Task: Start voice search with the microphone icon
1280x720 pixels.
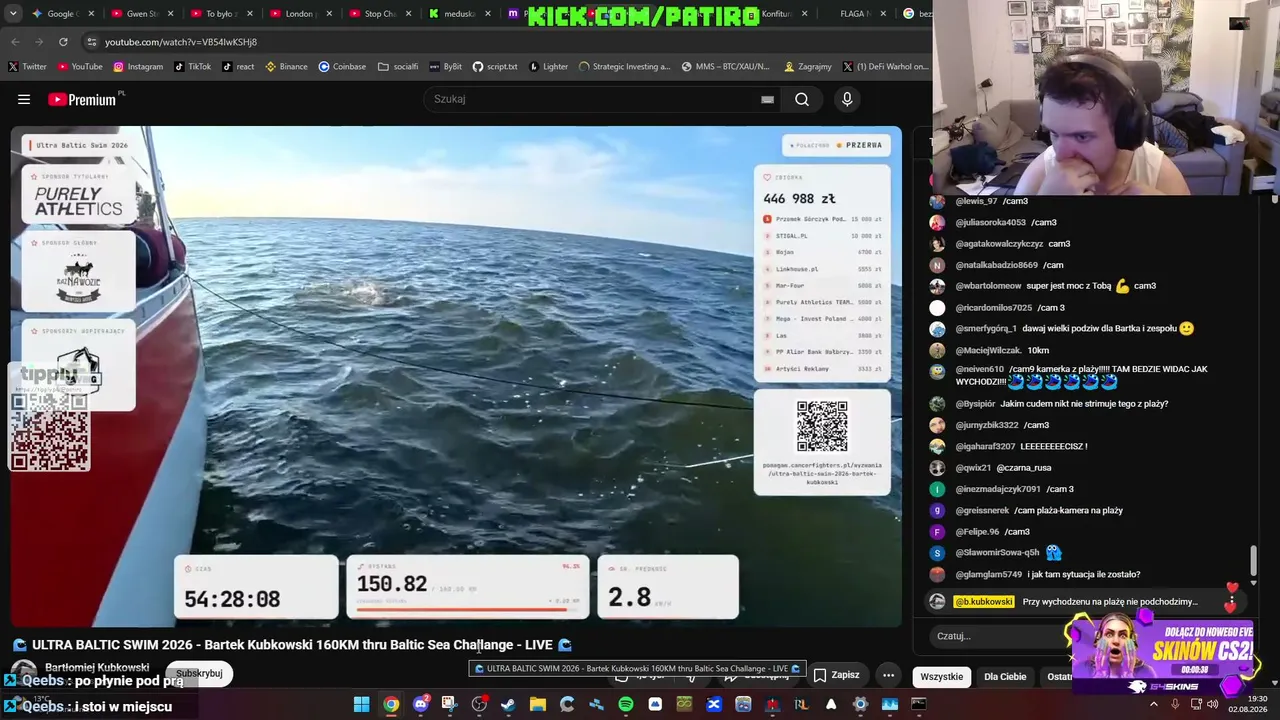Action: point(847,99)
